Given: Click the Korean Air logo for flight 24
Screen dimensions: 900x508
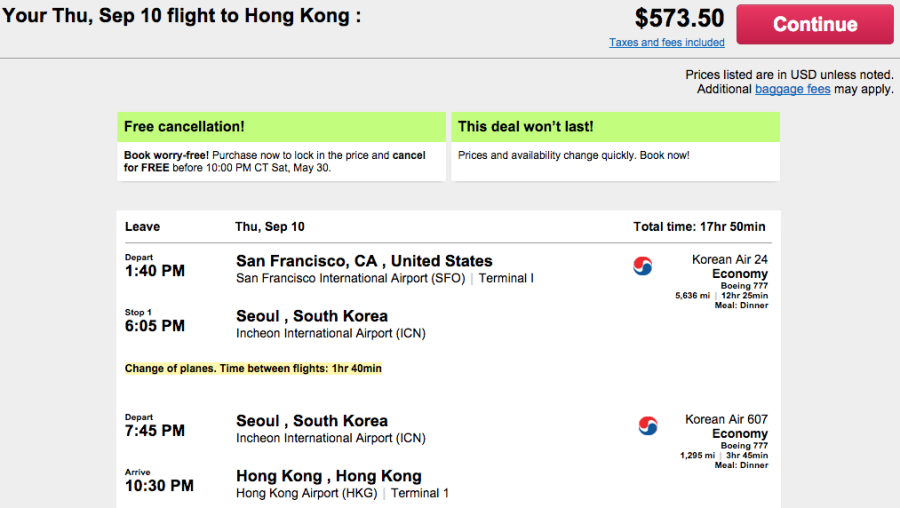Looking at the screenshot, I should pos(642,266).
